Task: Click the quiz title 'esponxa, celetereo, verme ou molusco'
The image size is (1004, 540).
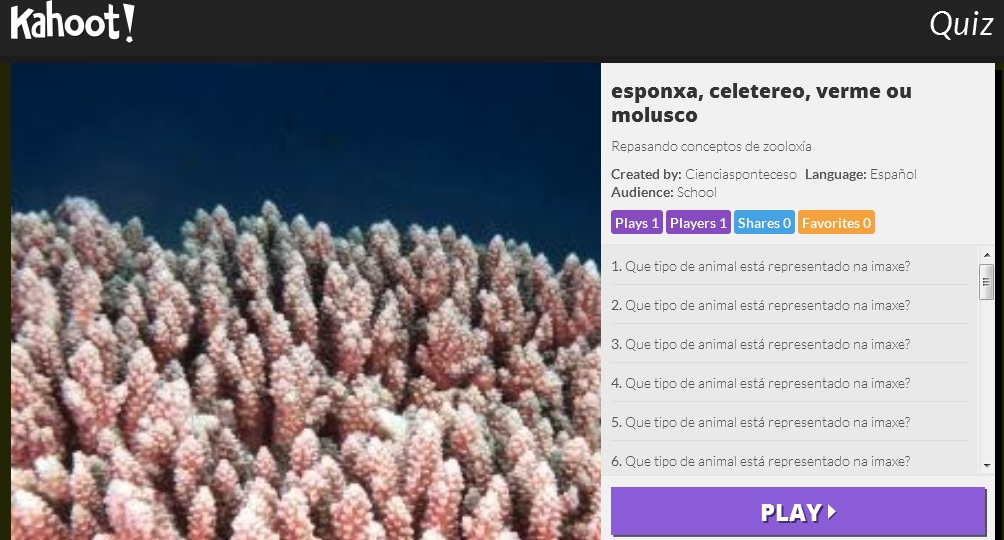Action: (x=761, y=103)
